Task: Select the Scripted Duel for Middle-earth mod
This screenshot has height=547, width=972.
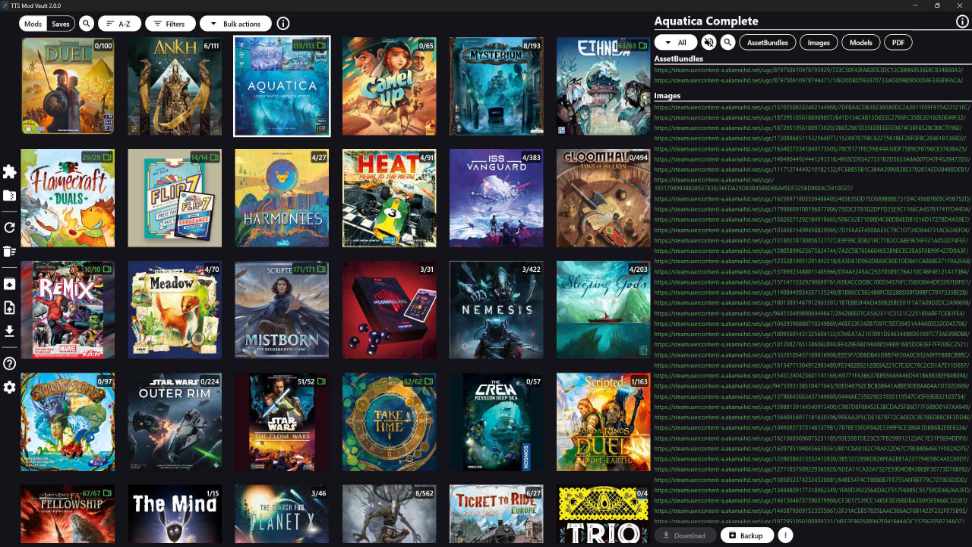Action: [x=603, y=422]
